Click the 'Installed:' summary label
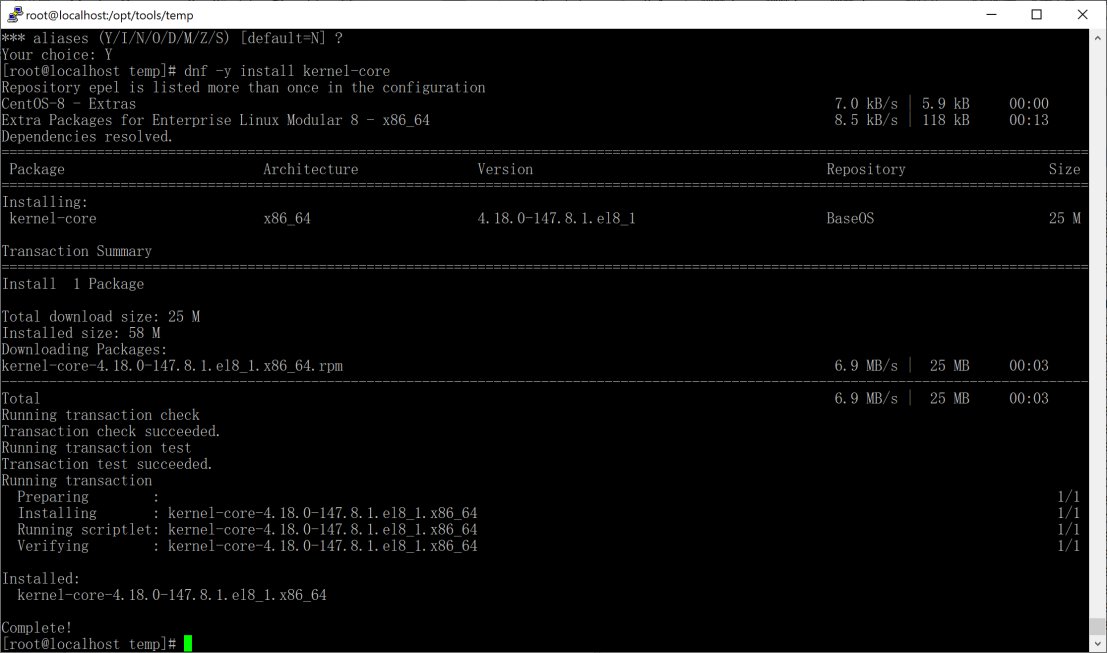1108x653 pixels. tap(40, 578)
